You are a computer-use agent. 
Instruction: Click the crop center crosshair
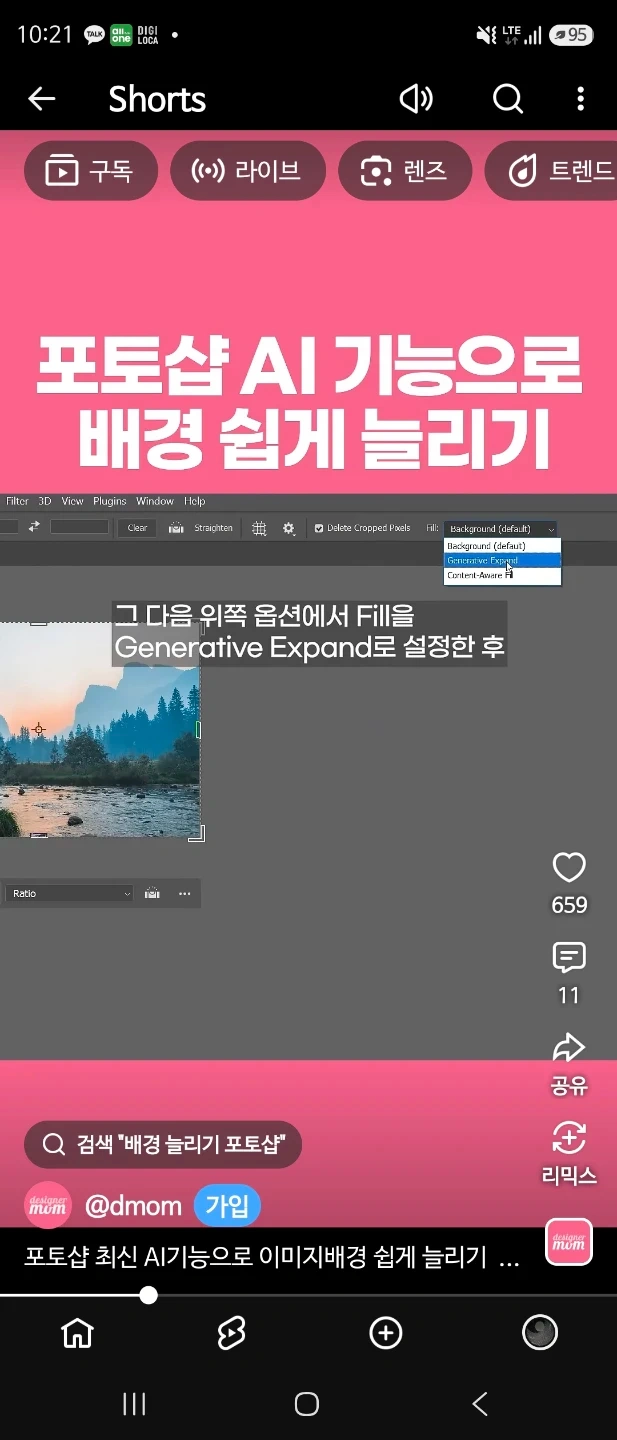(x=38, y=729)
